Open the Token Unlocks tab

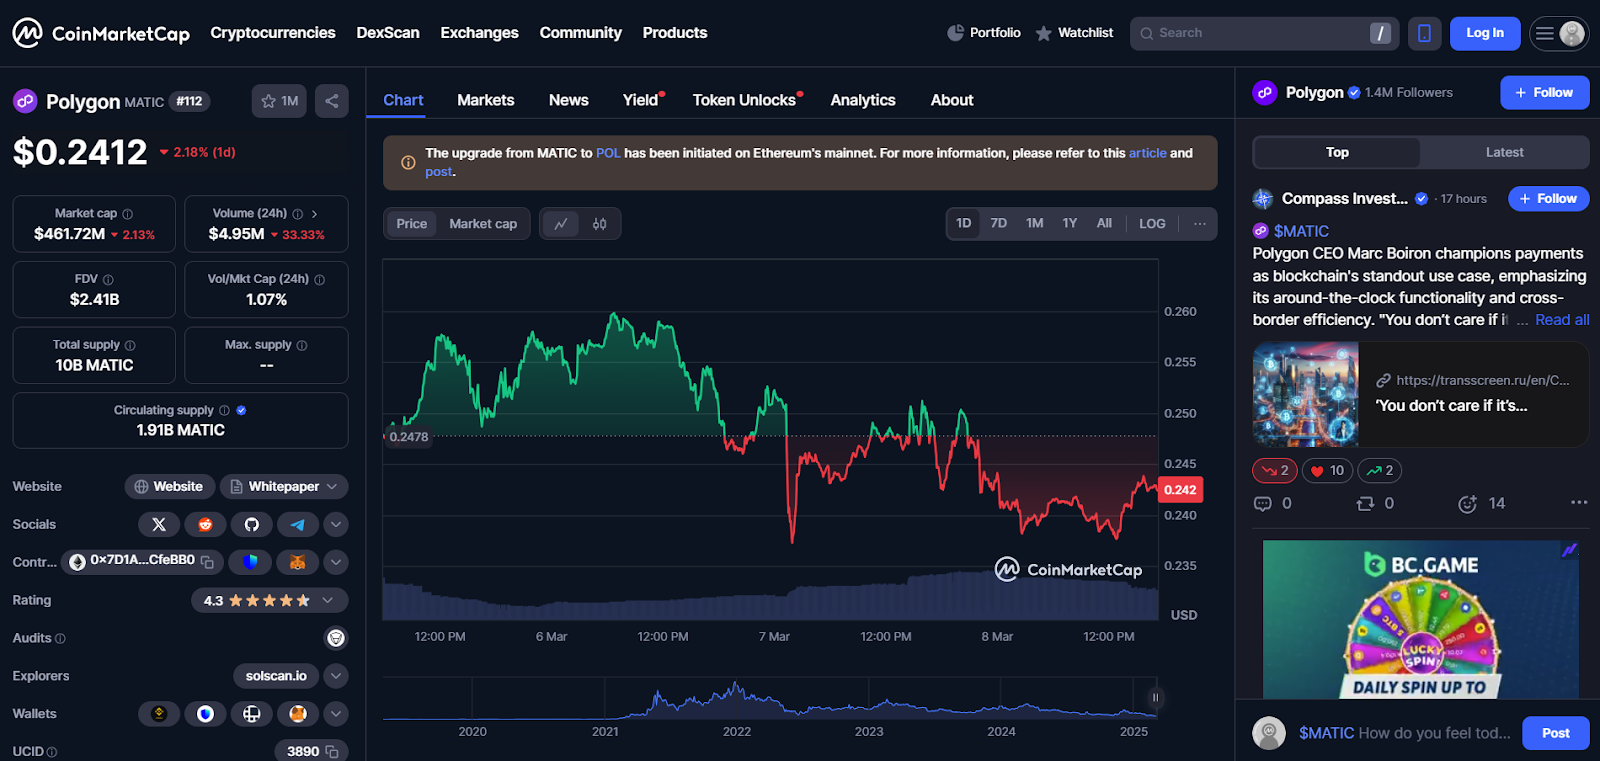click(x=745, y=100)
